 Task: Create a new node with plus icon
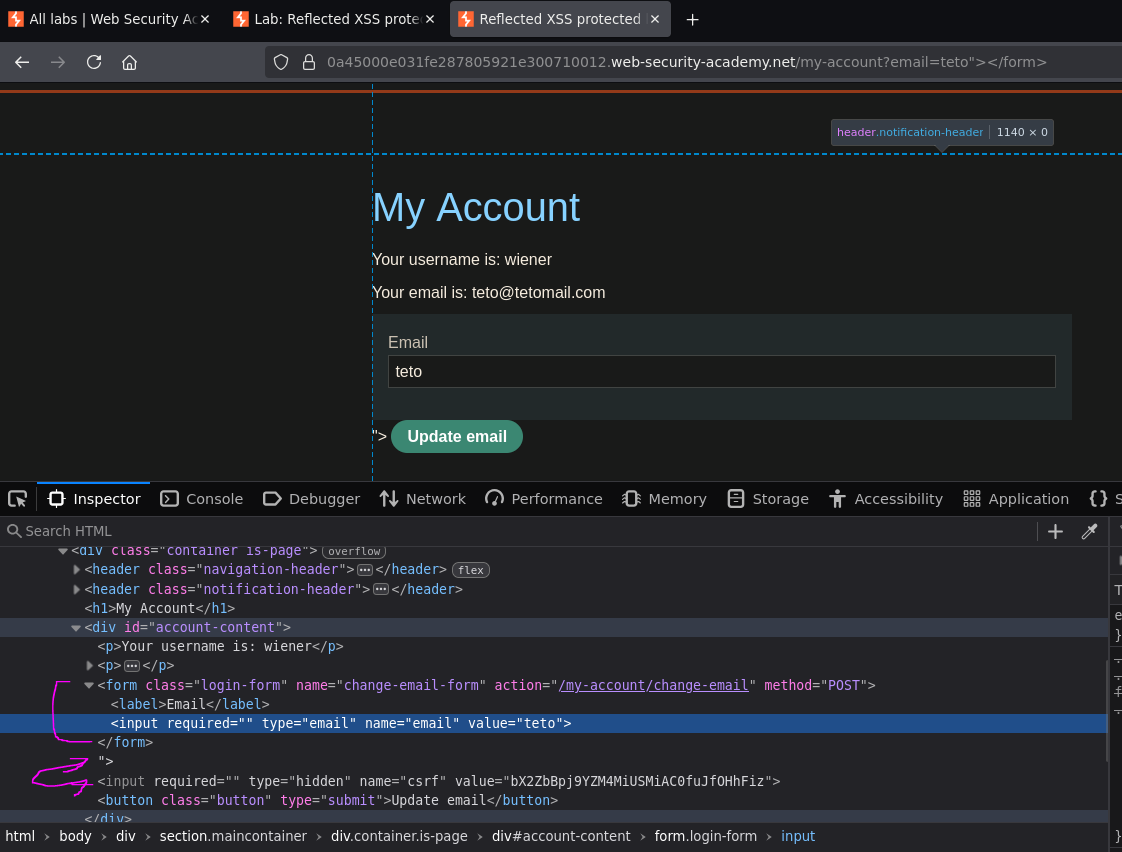coord(1055,532)
